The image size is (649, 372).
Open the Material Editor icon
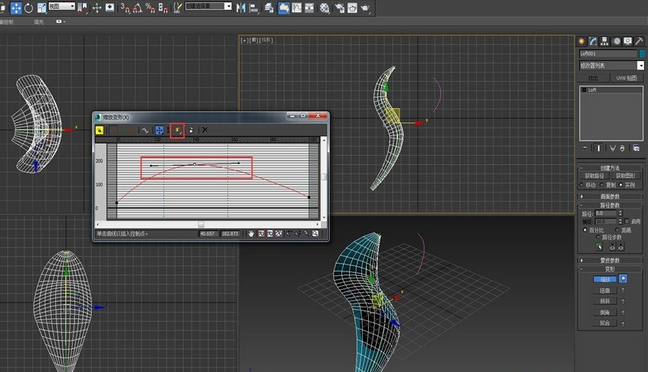coord(324,8)
